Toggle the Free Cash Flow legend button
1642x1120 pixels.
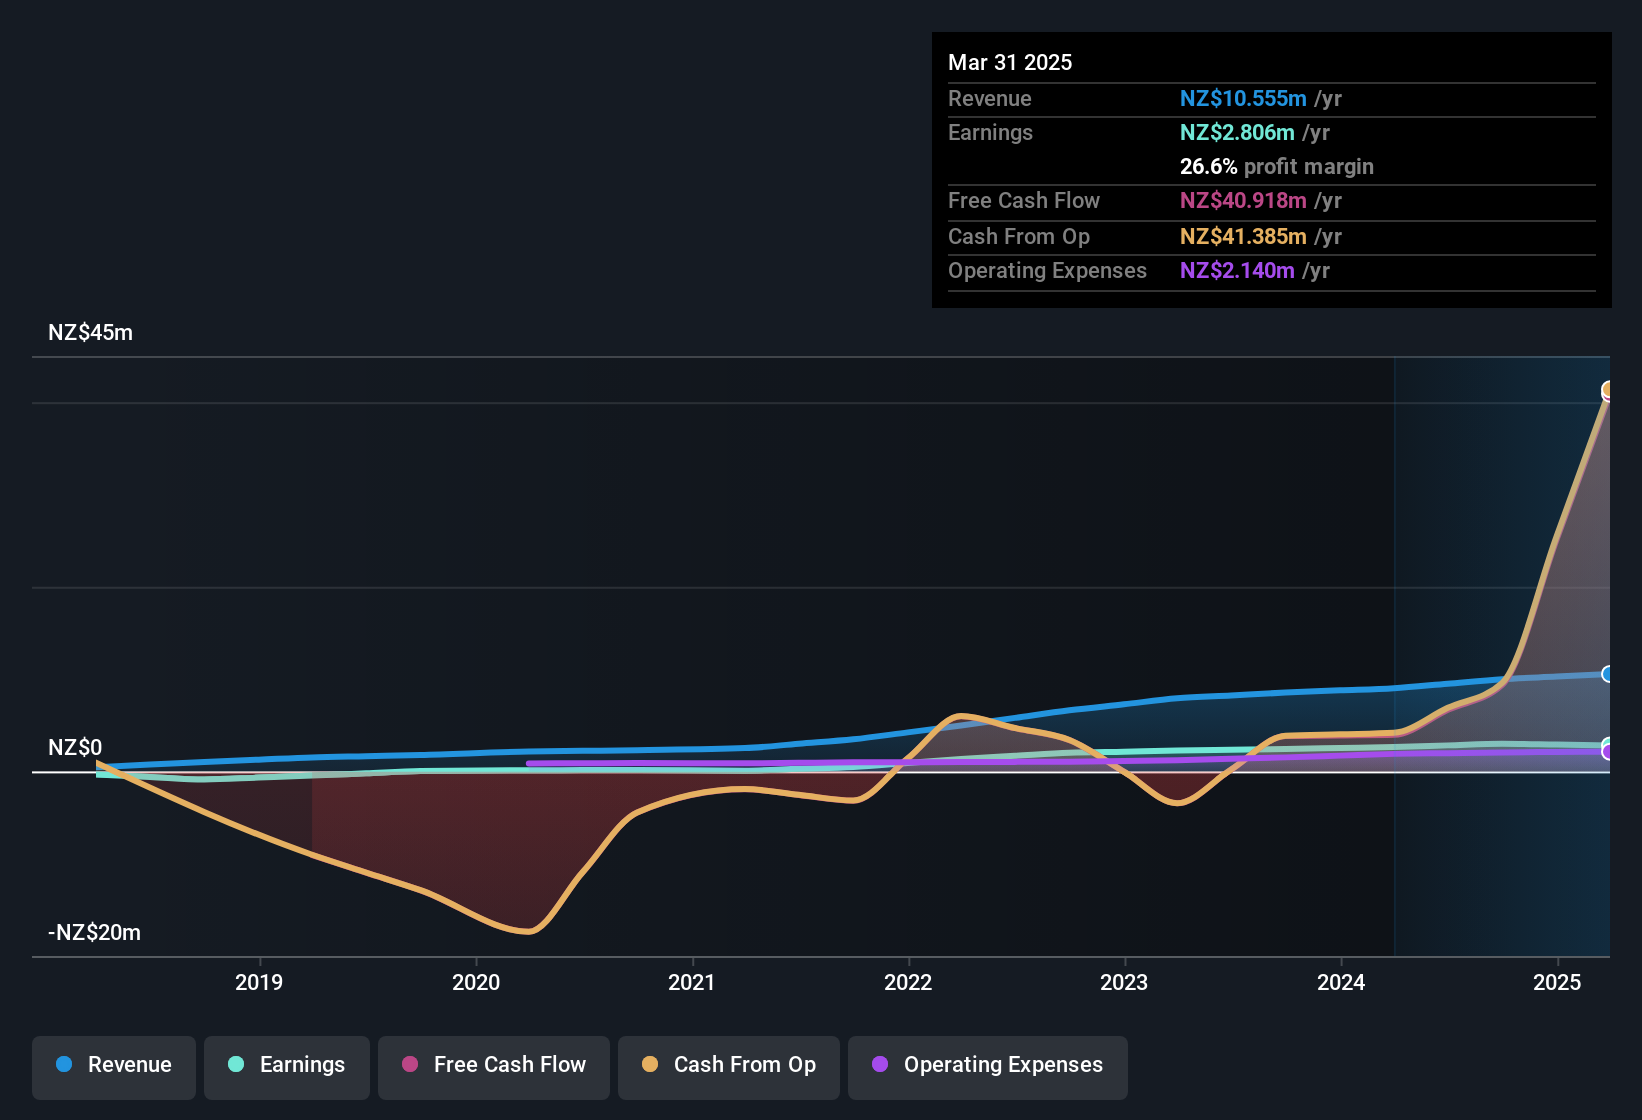(494, 1067)
